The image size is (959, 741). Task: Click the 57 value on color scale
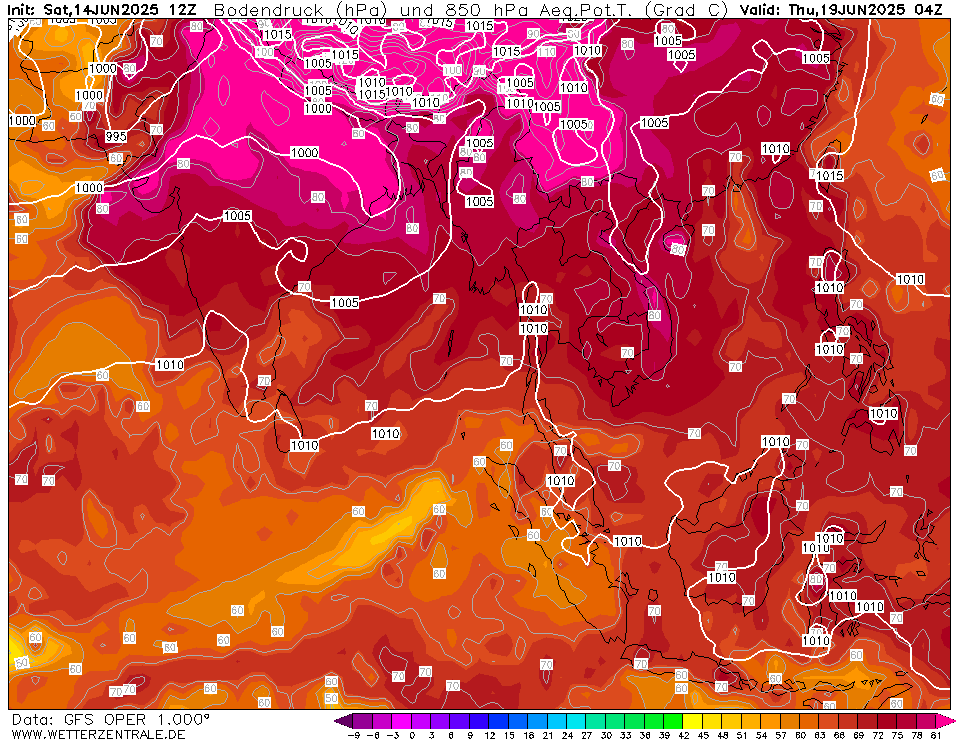point(780,735)
